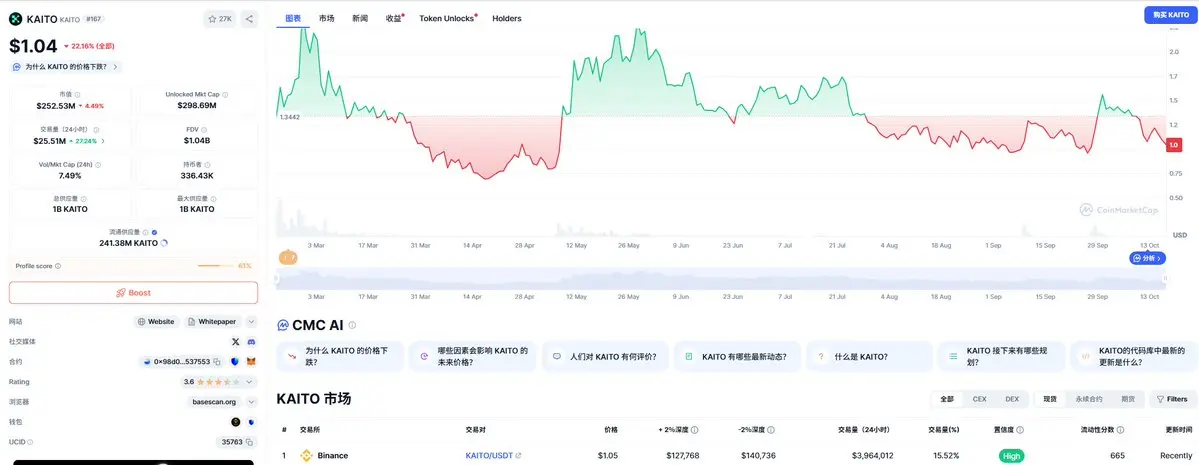Copy the contract address 0x98d0...537553
The height and width of the screenshot is (465, 1199).
coord(217,362)
